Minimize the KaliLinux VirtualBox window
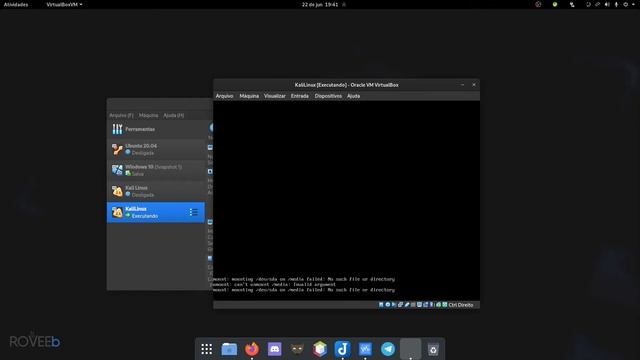The width and height of the screenshot is (640, 360). click(462, 85)
